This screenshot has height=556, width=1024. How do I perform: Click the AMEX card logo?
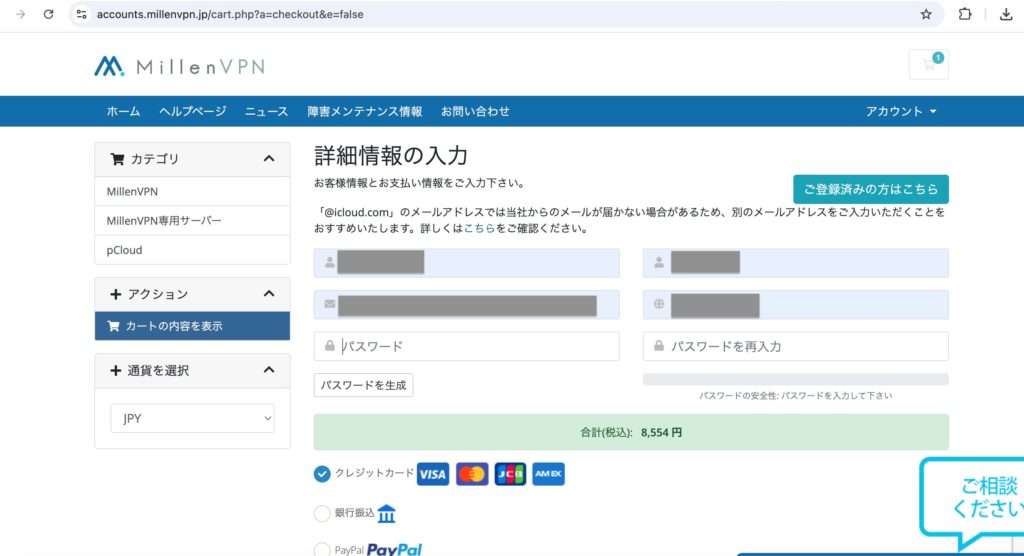point(549,474)
